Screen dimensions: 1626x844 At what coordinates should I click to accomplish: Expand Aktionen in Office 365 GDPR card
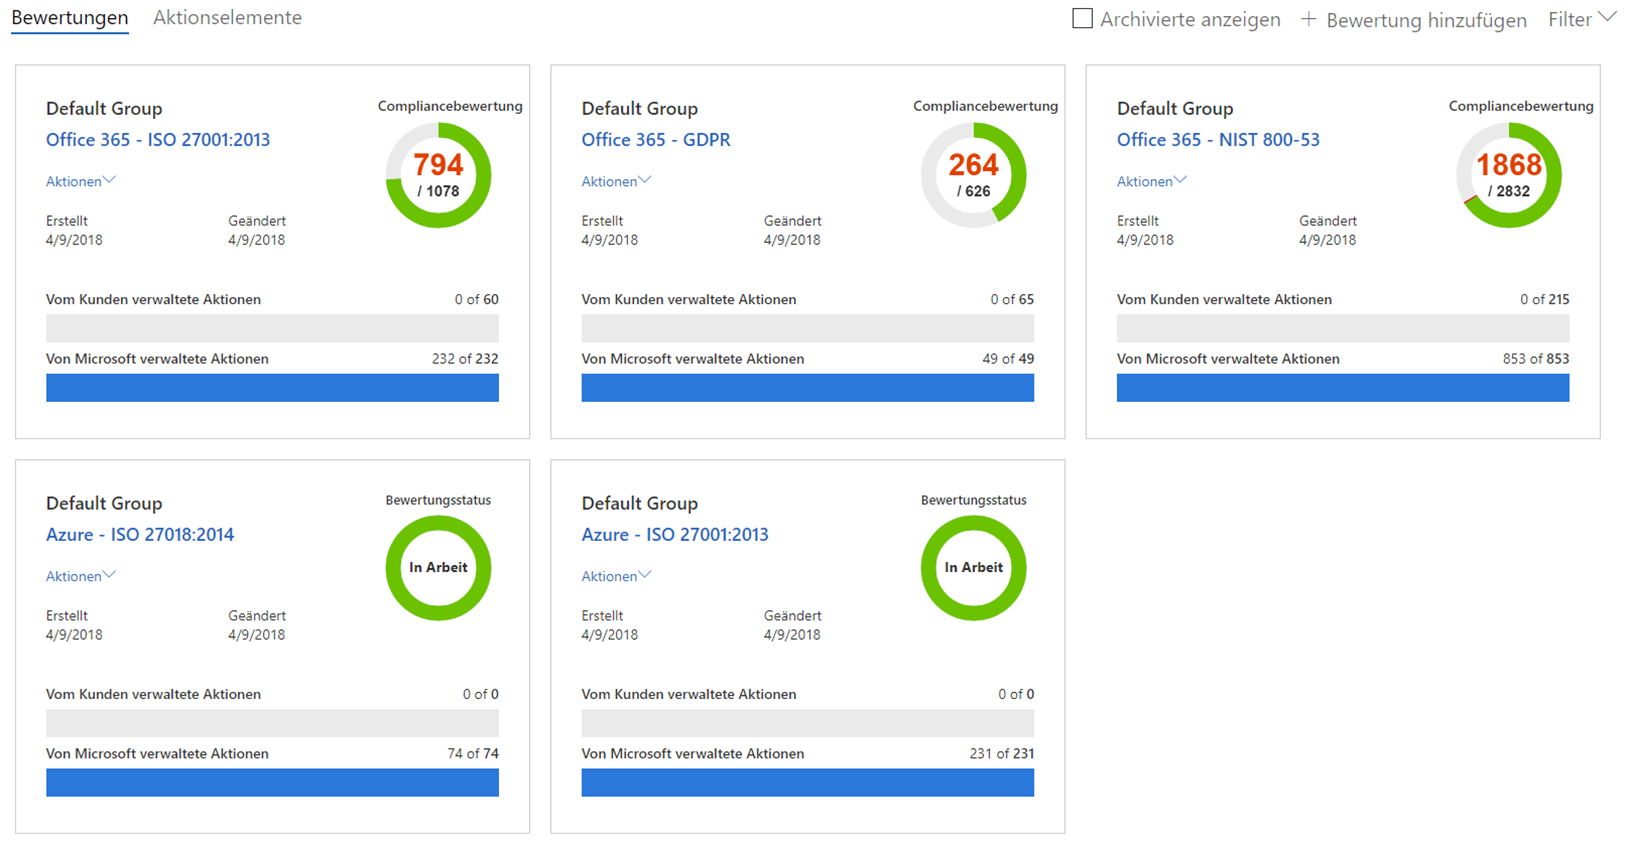point(617,181)
